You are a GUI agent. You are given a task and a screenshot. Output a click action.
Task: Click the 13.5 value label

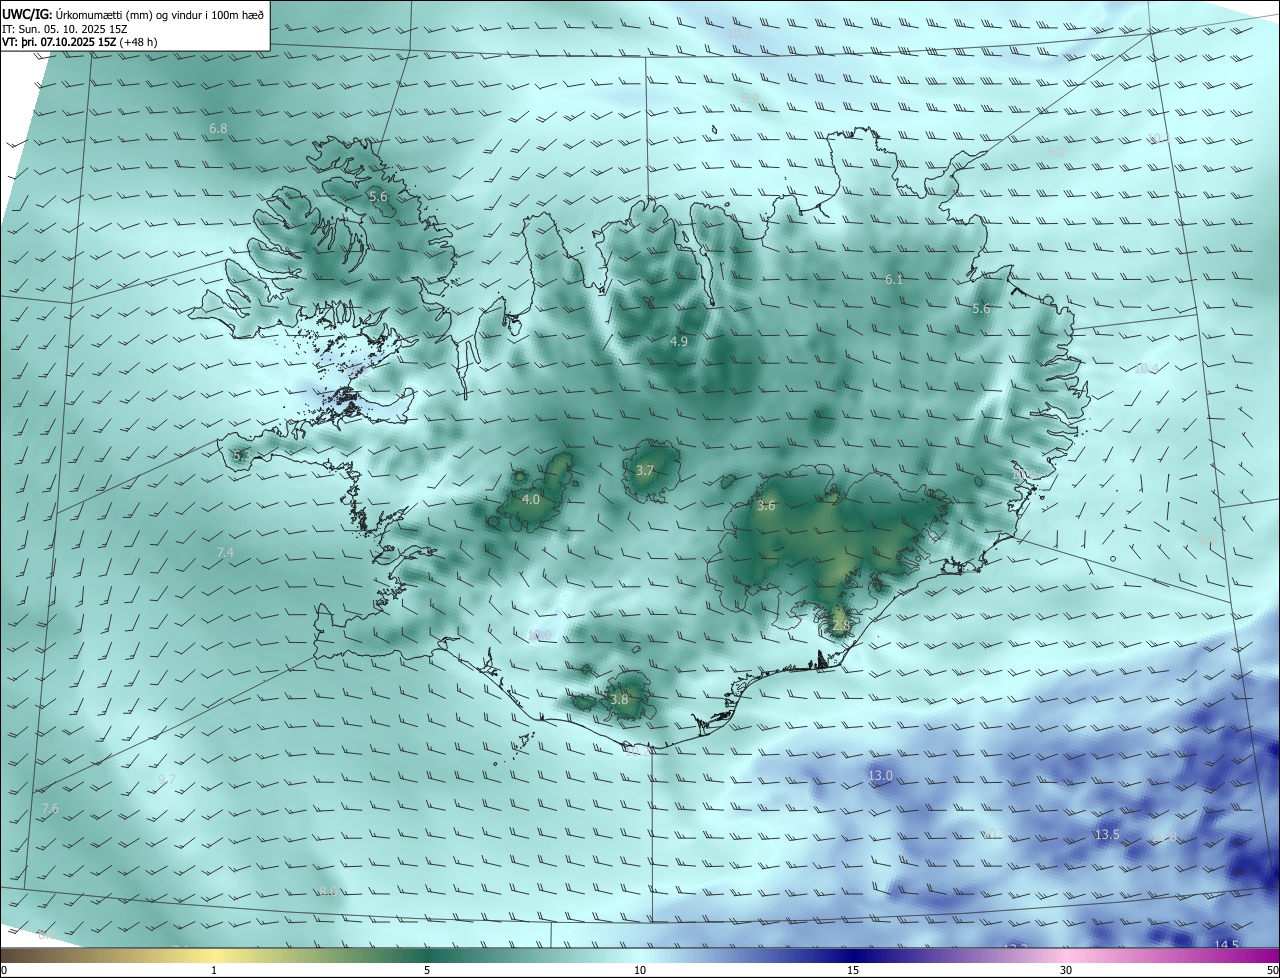(1107, 834)
